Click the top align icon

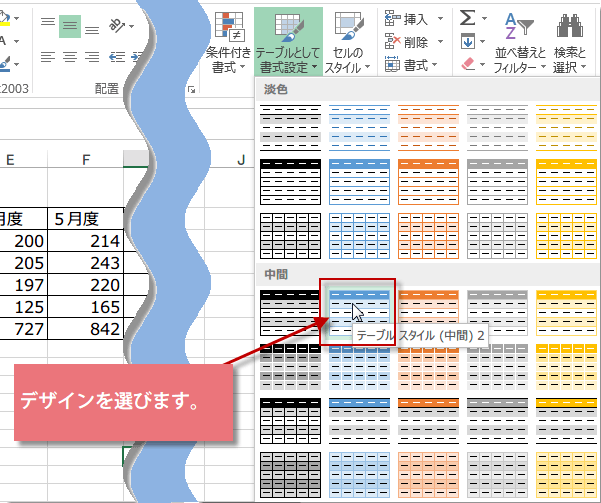(48, 22)
